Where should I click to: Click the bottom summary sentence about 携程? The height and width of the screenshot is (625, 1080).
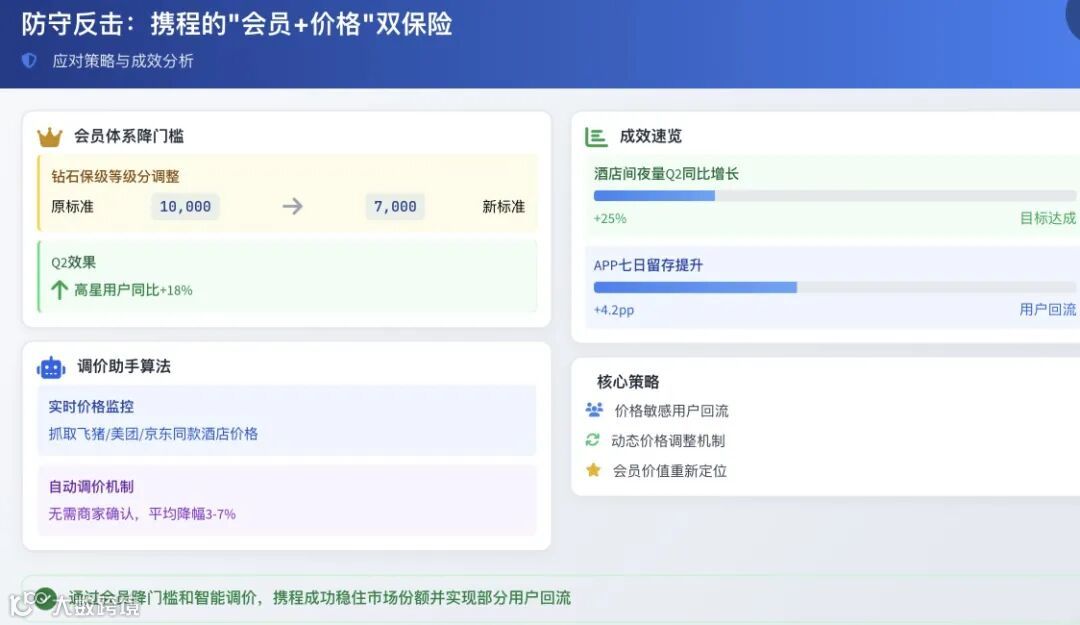320,597
